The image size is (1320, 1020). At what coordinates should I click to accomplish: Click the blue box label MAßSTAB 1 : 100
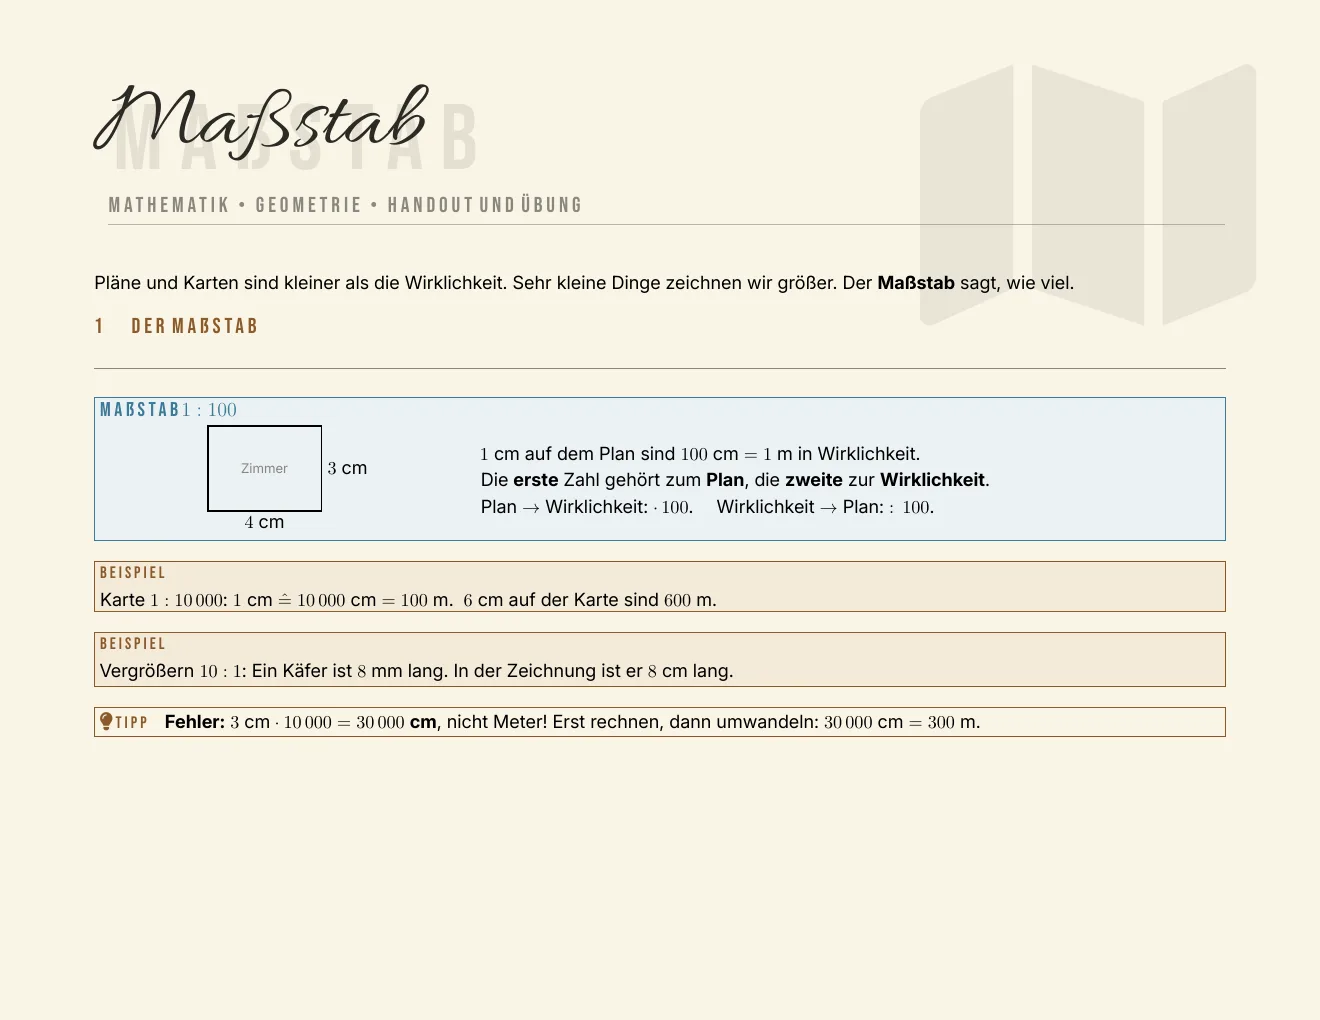click(168, 410)
